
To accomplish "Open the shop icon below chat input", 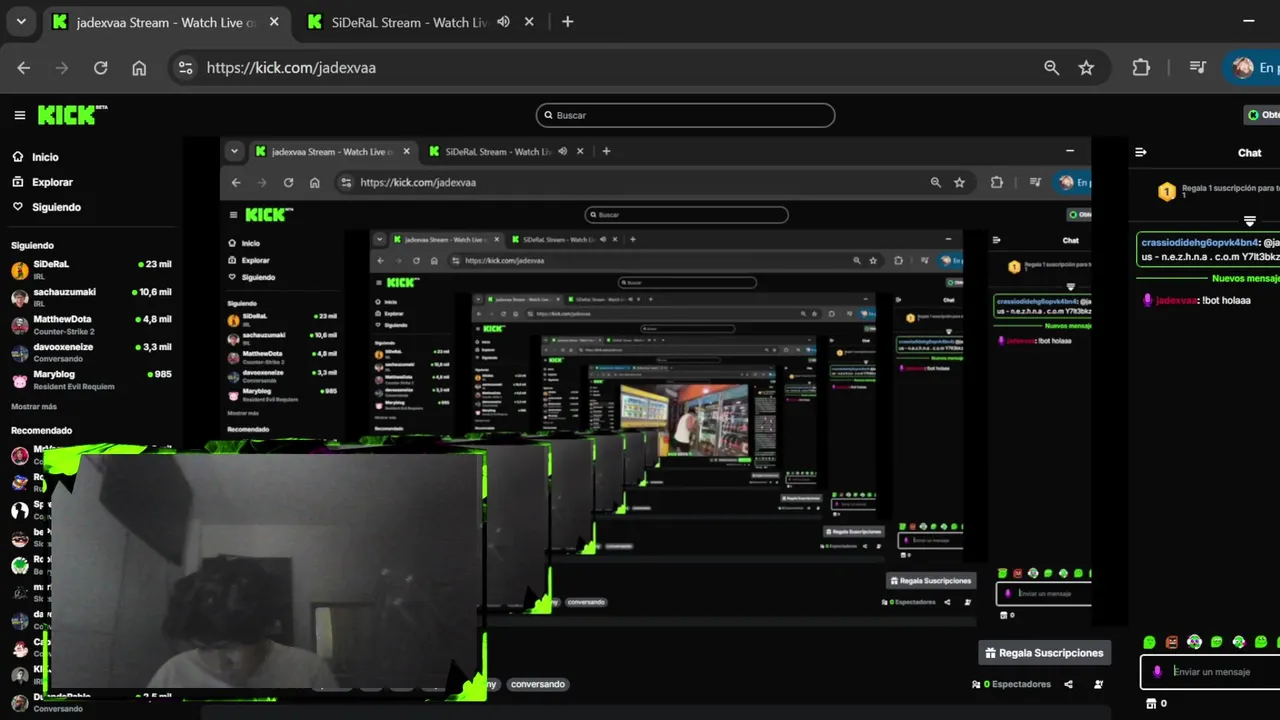I will 1150,703.
